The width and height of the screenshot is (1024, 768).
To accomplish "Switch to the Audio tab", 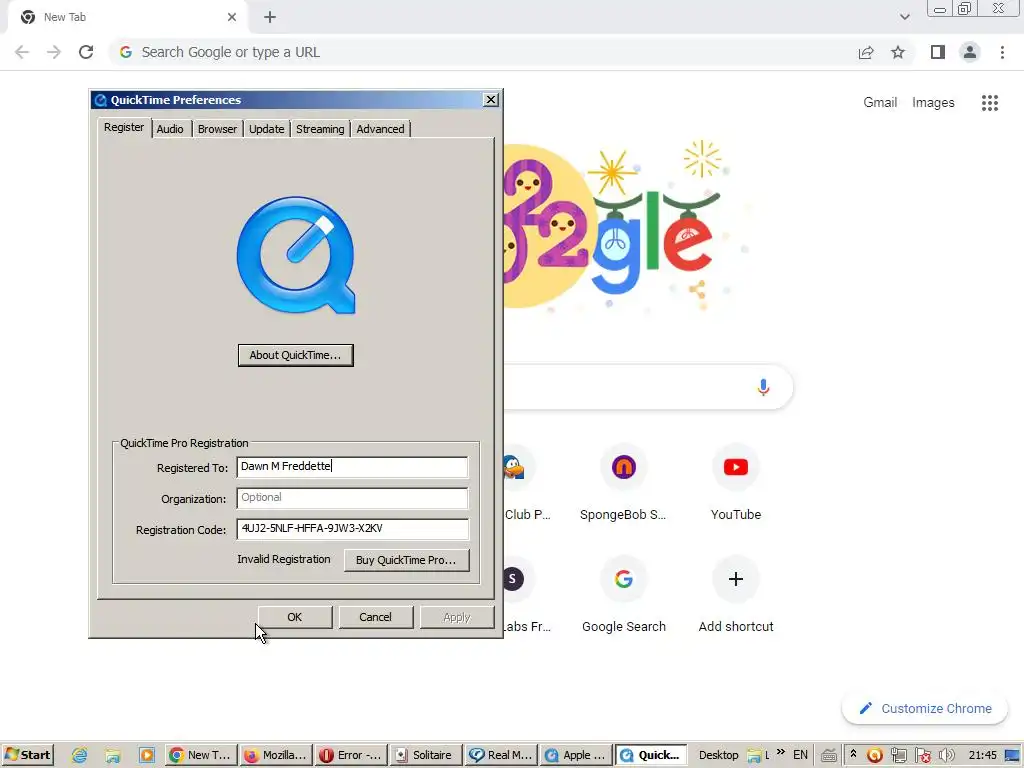I will tap(170, 129).
